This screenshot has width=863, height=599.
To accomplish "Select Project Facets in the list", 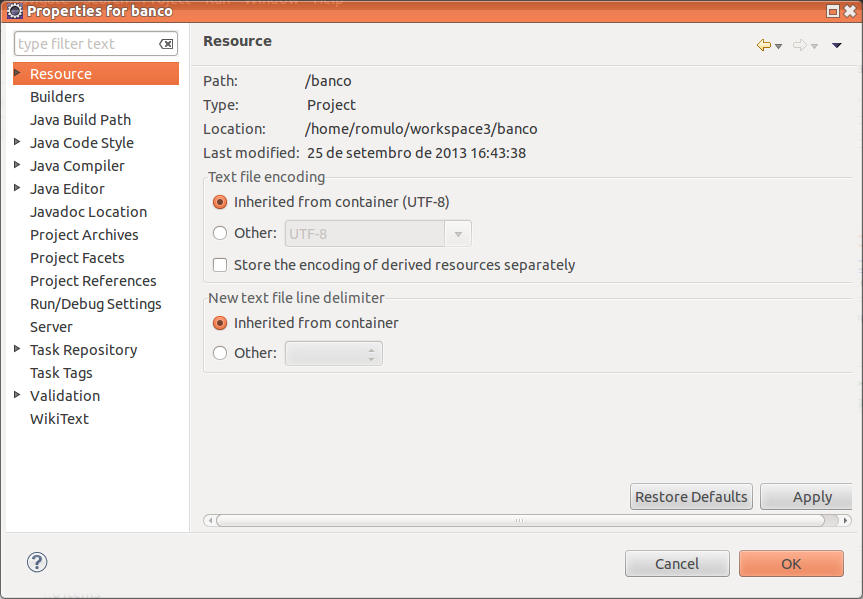I will (77, 258).
